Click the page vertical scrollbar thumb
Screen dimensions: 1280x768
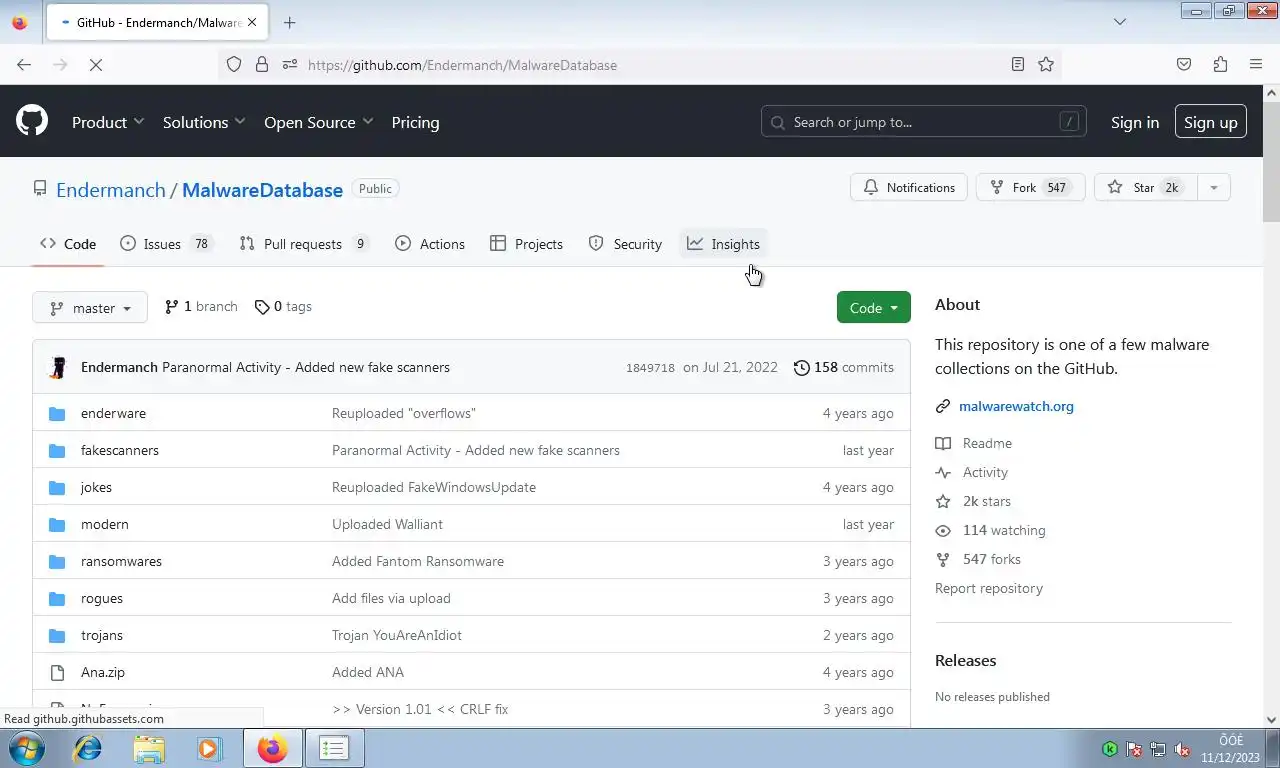(x=1271, y=162)
